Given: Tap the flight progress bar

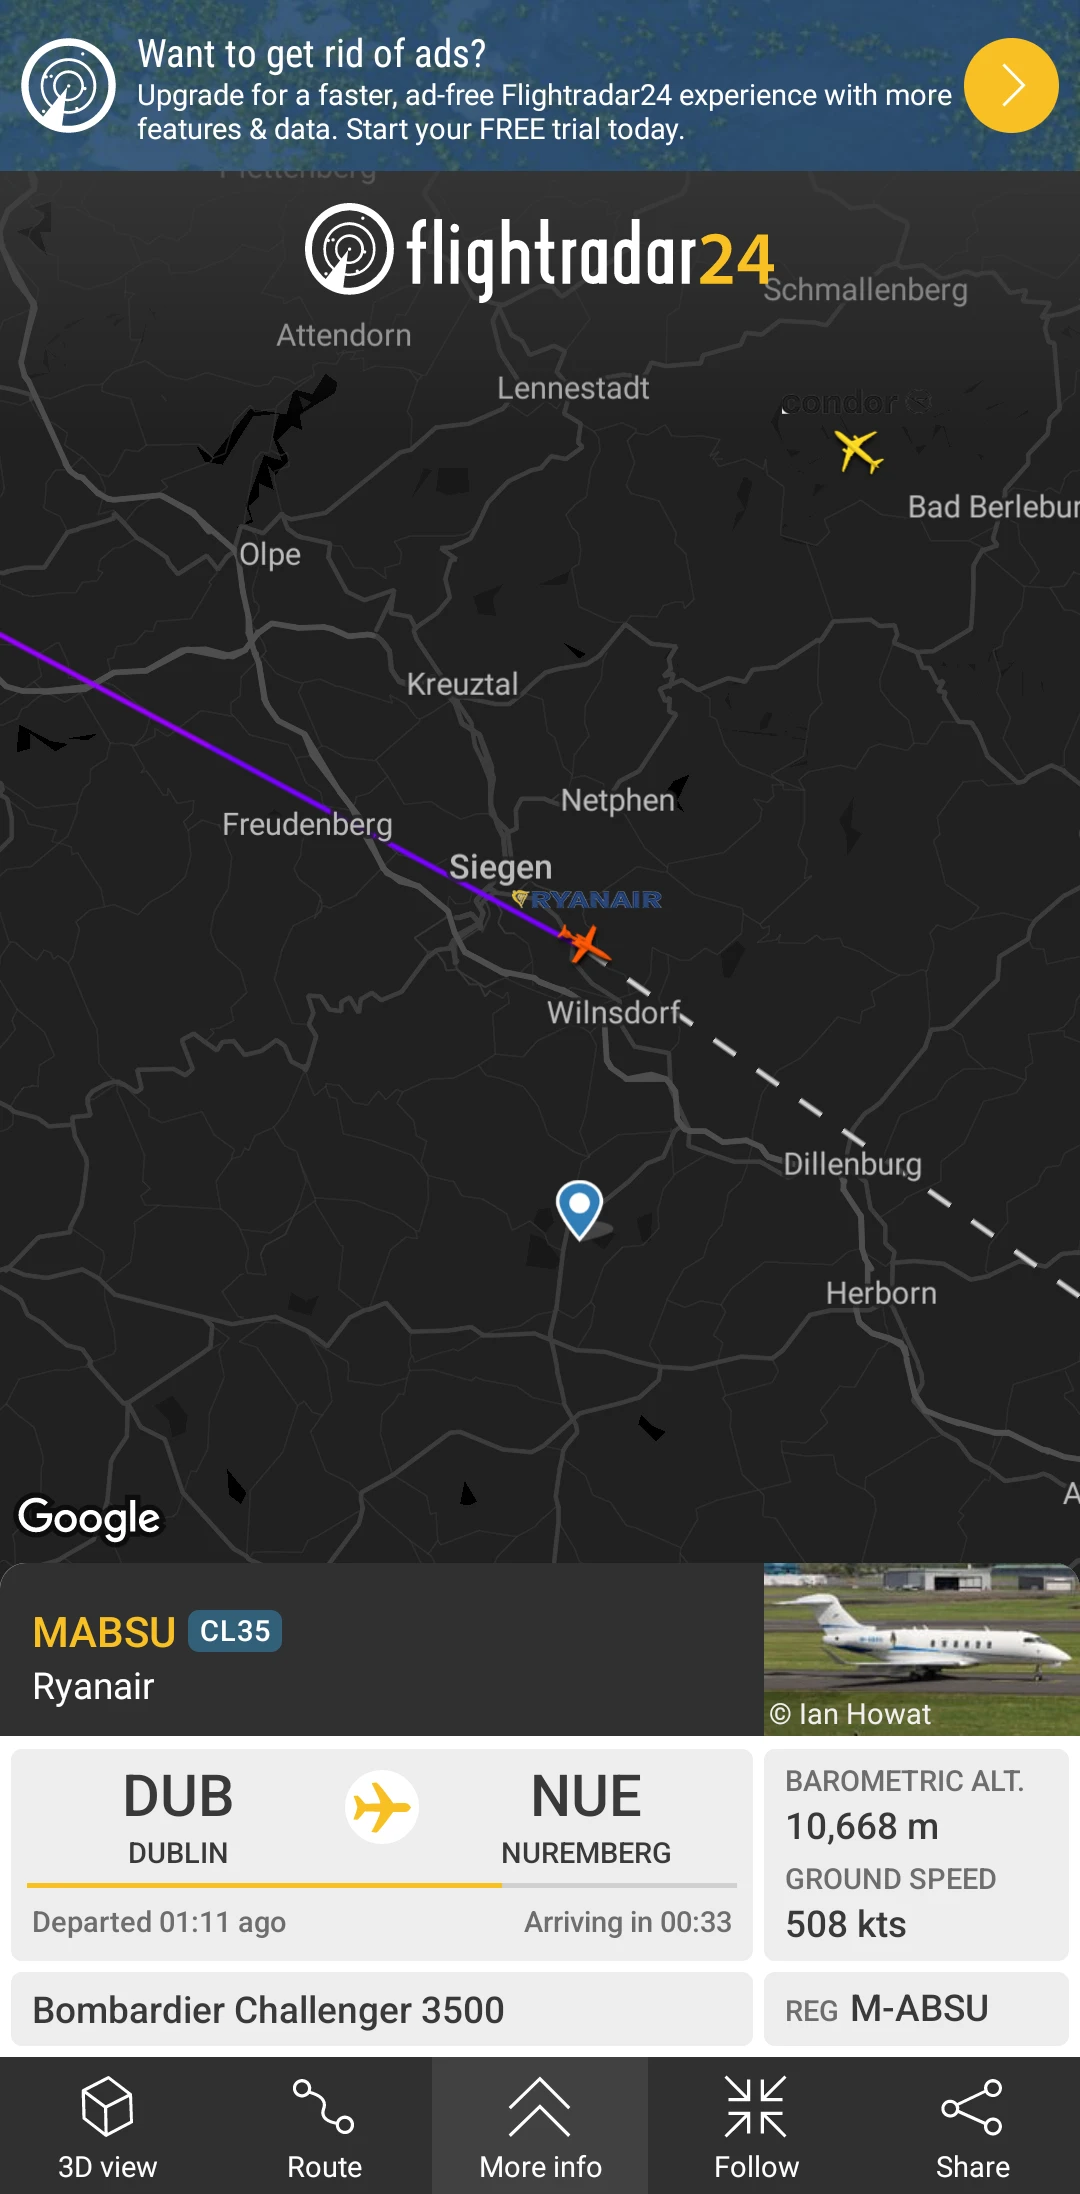Looking at the screenshot, I should point(382,1885).
